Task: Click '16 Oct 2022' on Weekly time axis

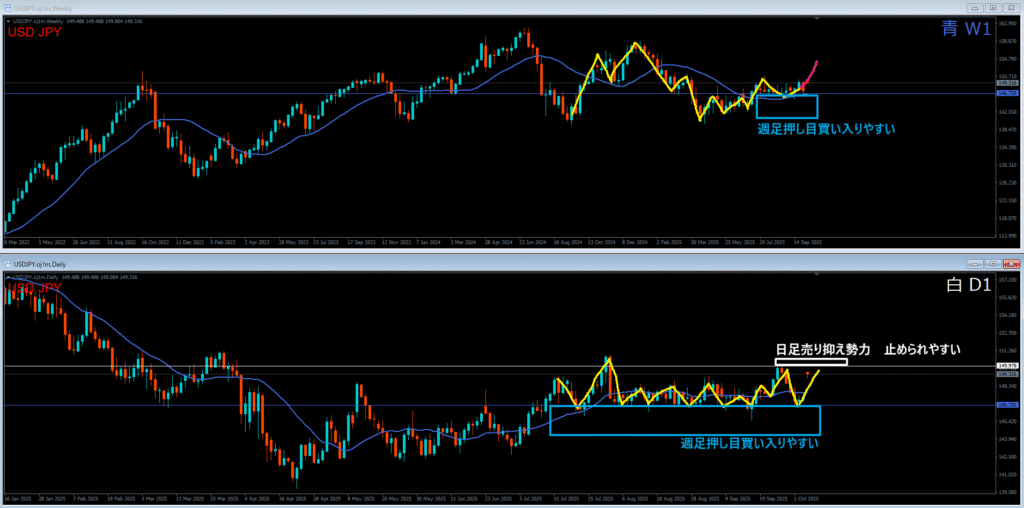Action: [155, 242]
